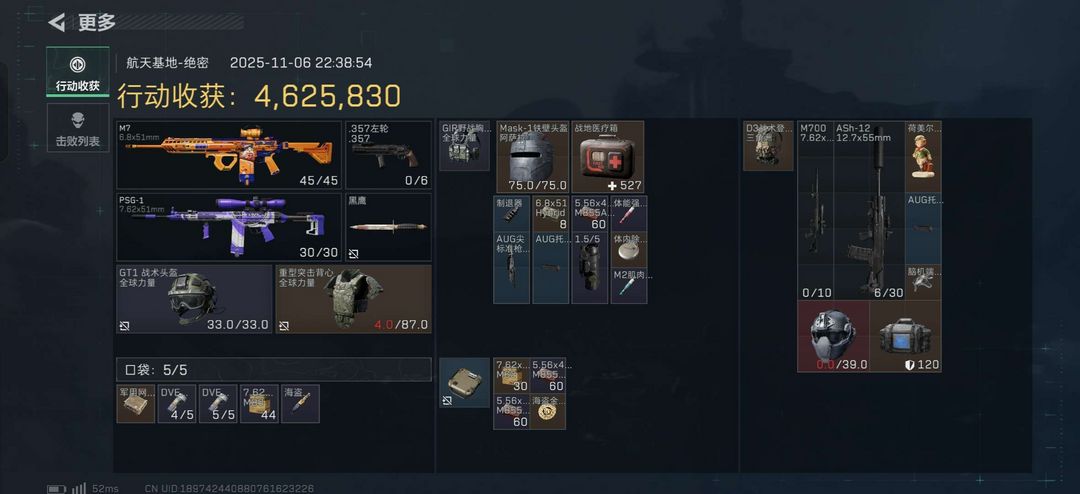
Task: Select the M700 rifle item
Action: (x=816, y=211)
